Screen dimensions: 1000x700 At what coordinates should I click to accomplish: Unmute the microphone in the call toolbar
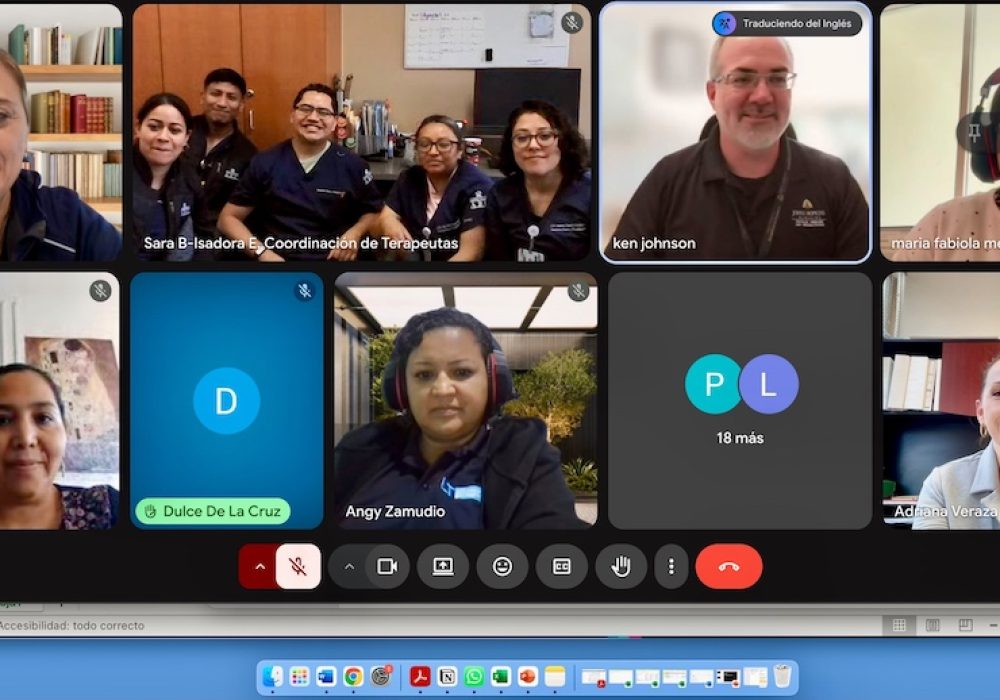tap(298, 566)
